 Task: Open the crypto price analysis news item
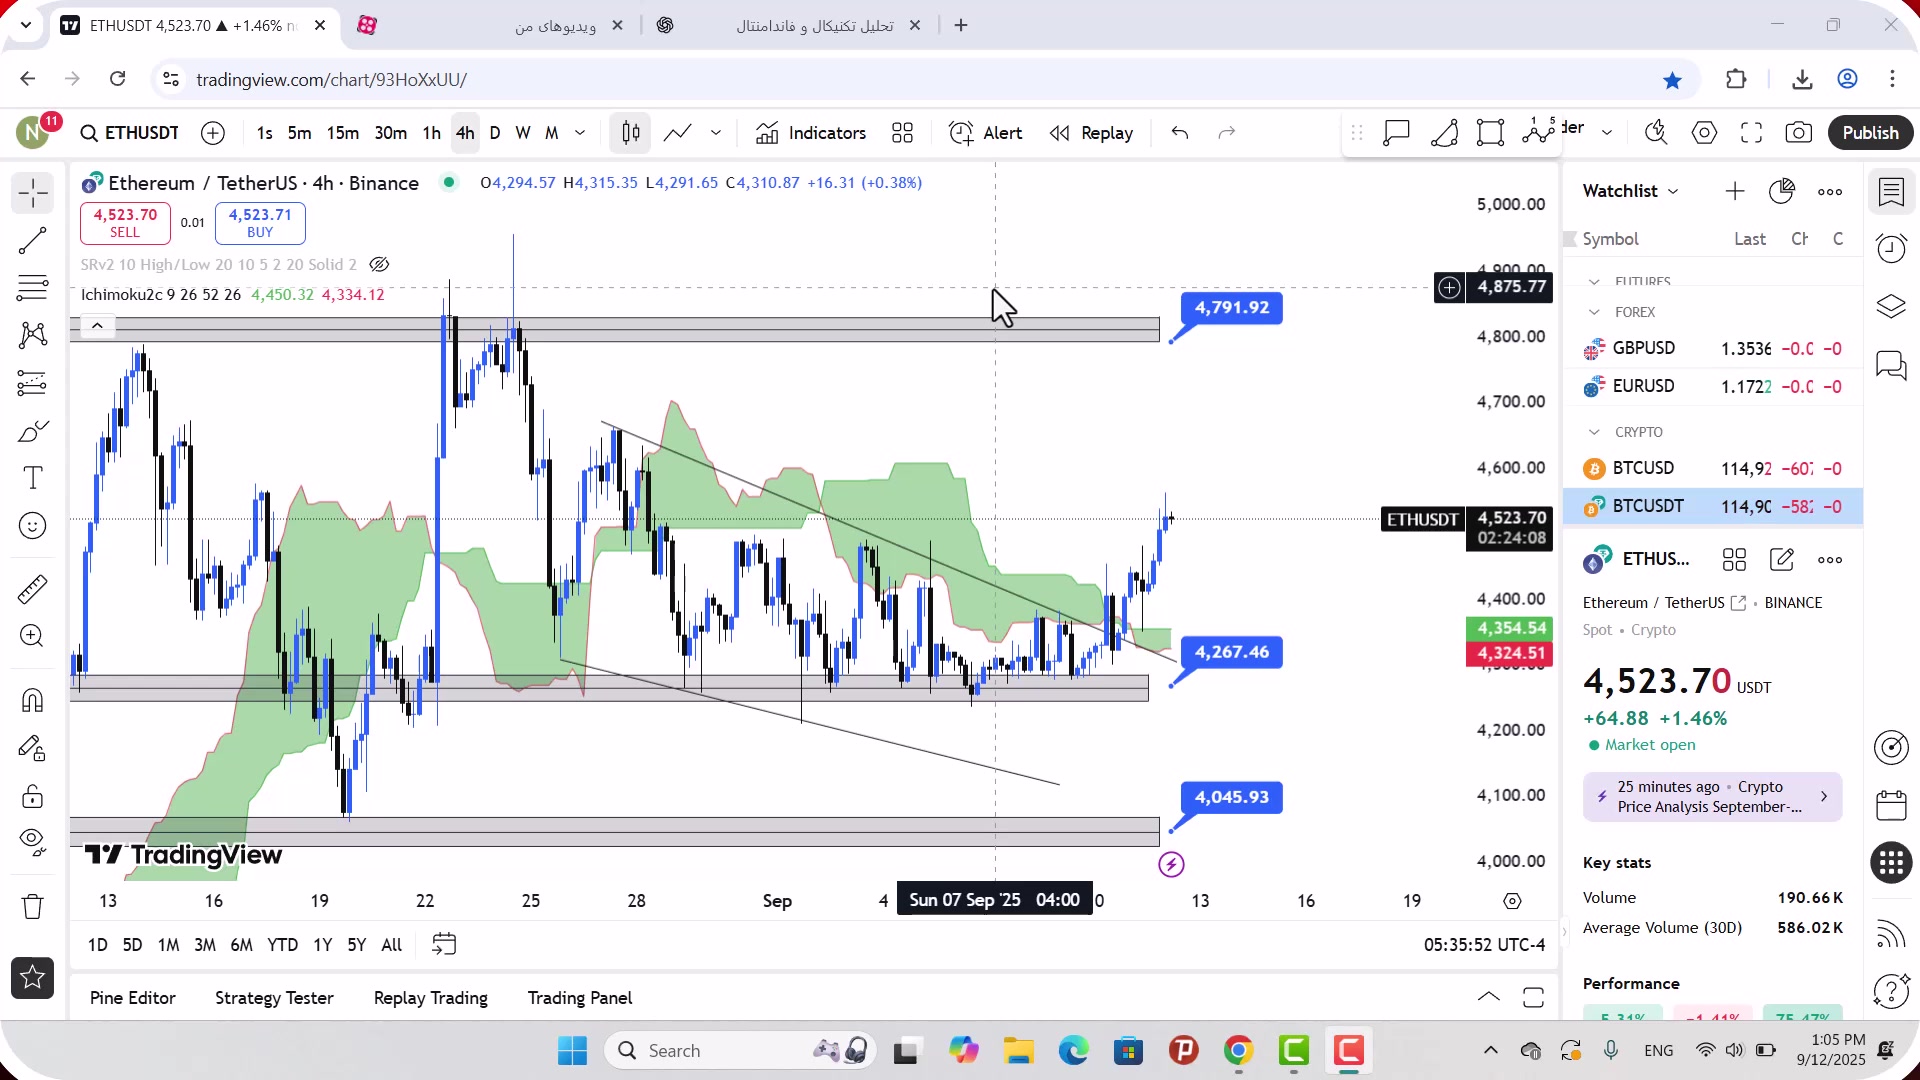[1712, 797]
